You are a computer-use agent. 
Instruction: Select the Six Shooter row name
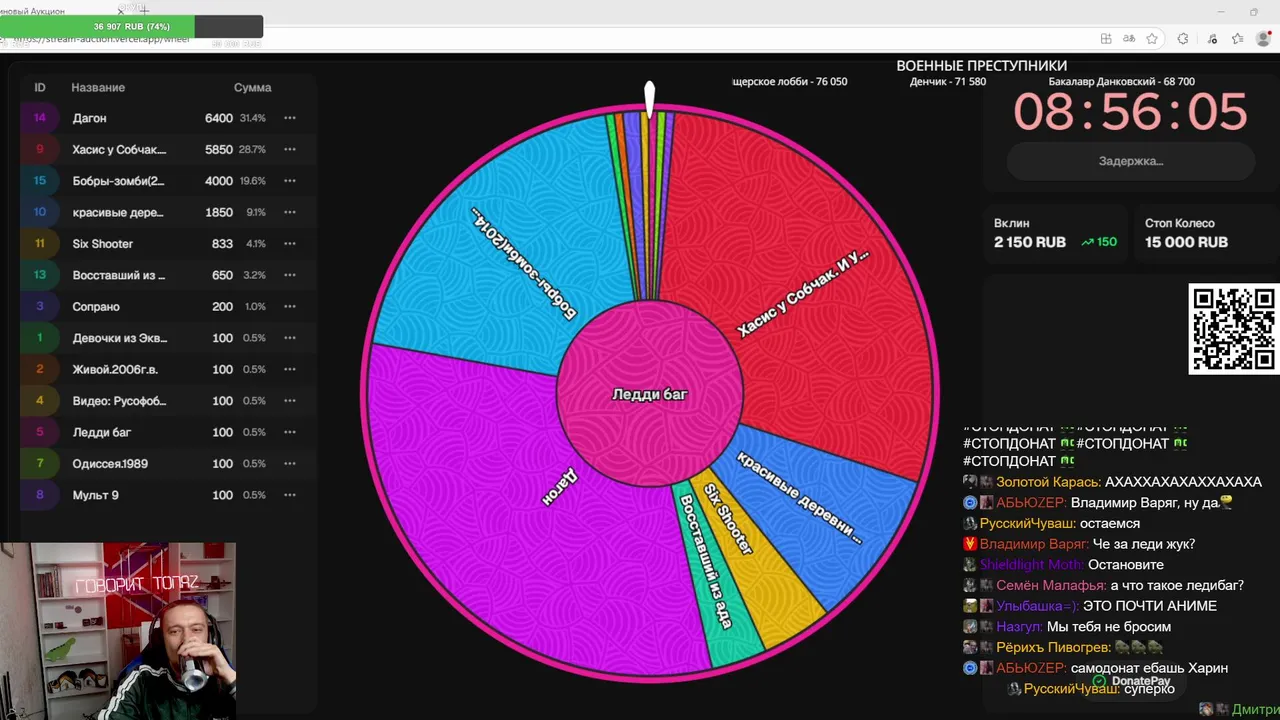102,244
